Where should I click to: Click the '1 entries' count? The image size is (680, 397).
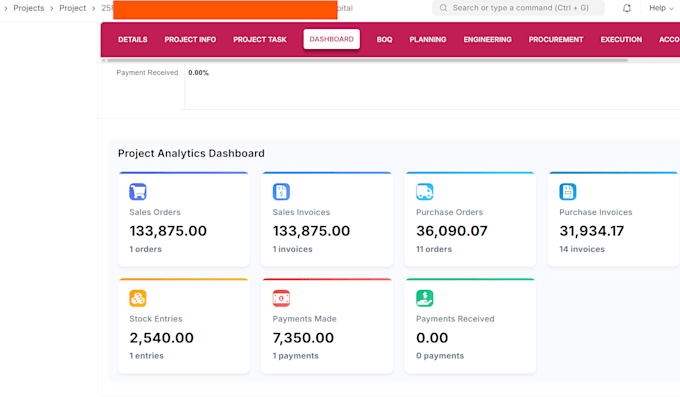coord(146,356)
